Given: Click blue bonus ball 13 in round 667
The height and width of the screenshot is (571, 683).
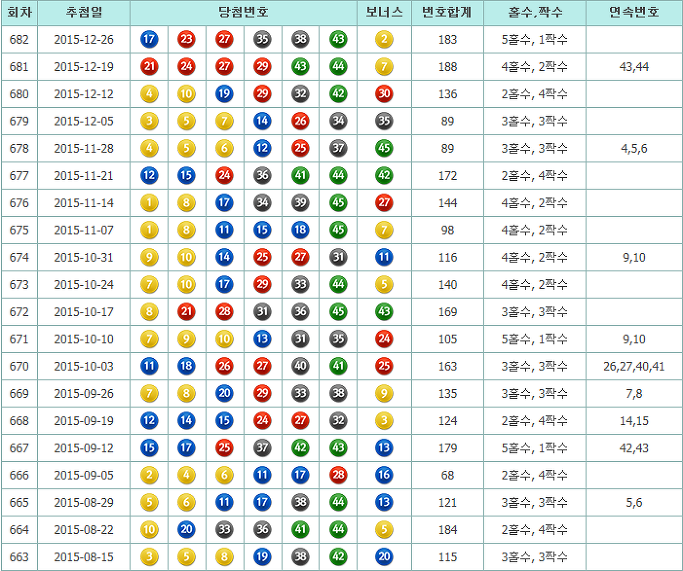Looking at the screenshot, I should 384,448.
